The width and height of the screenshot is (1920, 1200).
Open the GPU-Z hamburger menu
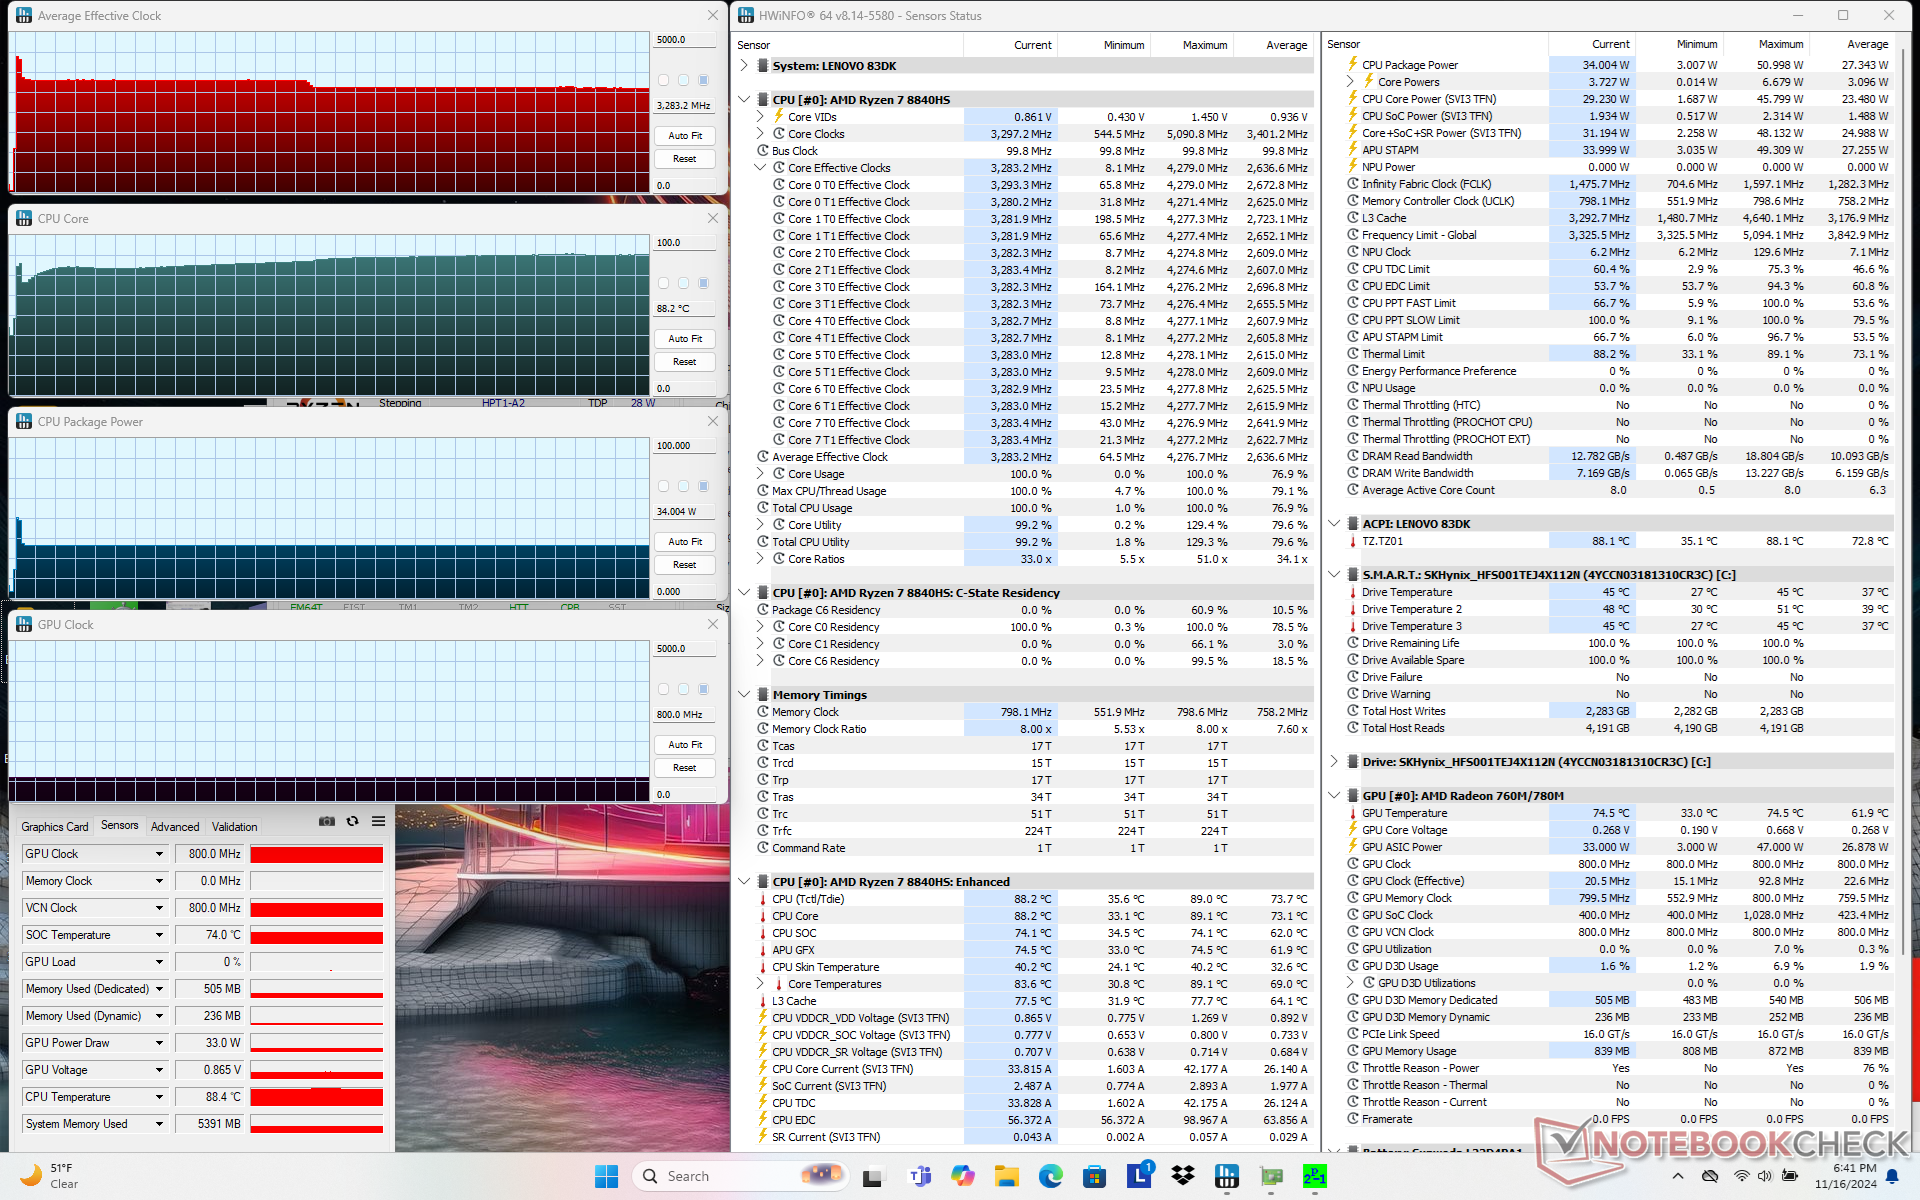(x=378, y=821)
